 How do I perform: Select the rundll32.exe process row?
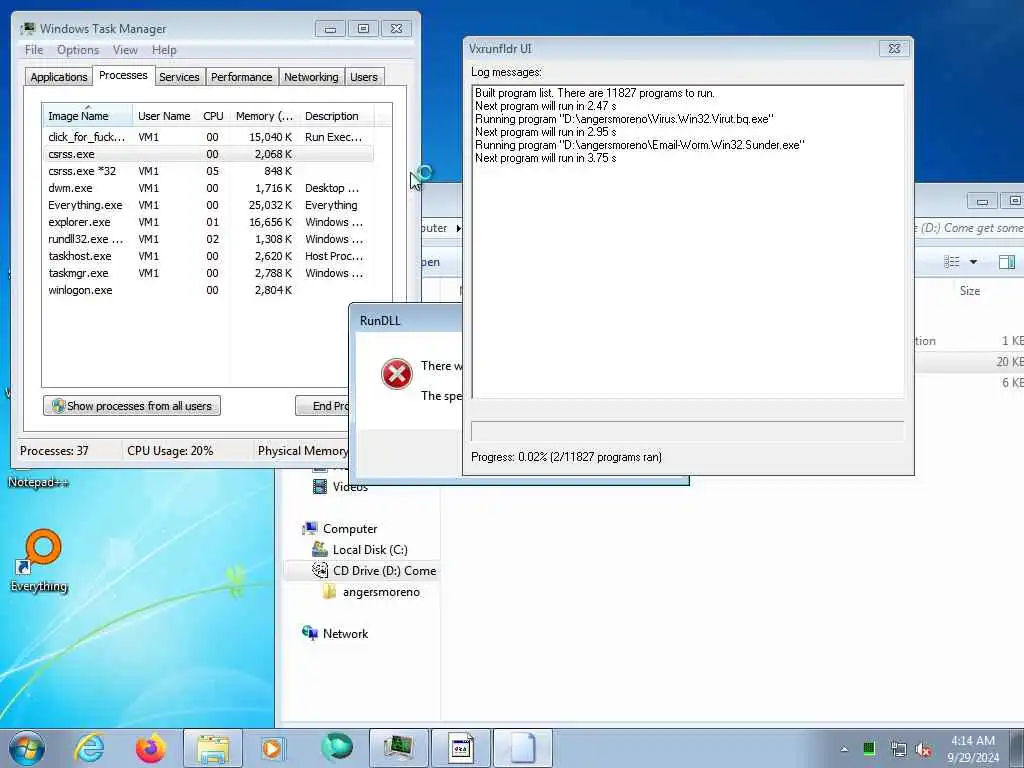(208, 238)
